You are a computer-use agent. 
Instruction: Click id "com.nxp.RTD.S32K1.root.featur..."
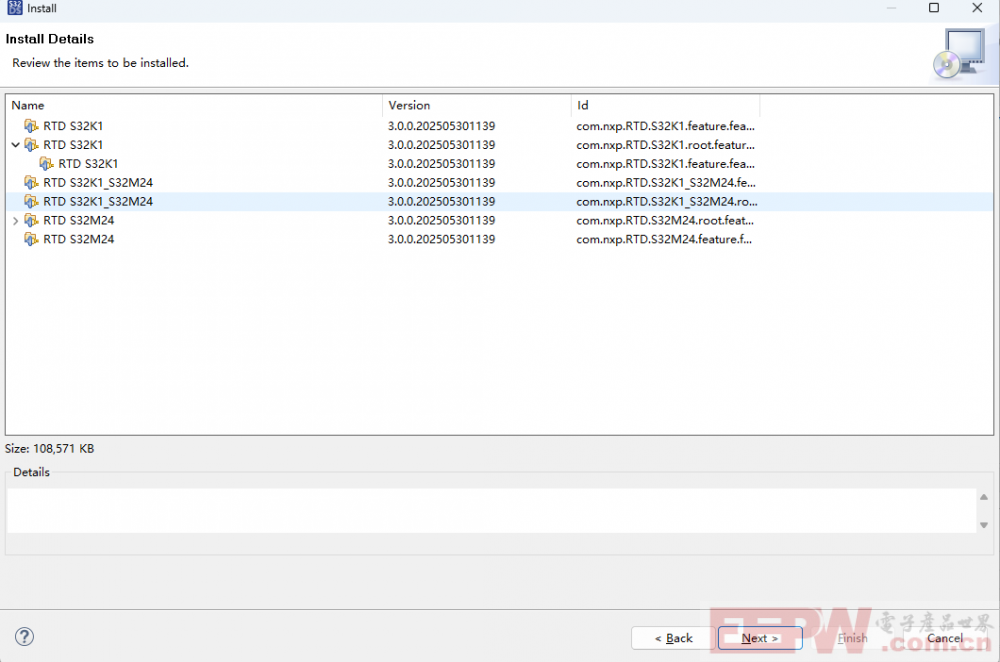click(666, 145)
